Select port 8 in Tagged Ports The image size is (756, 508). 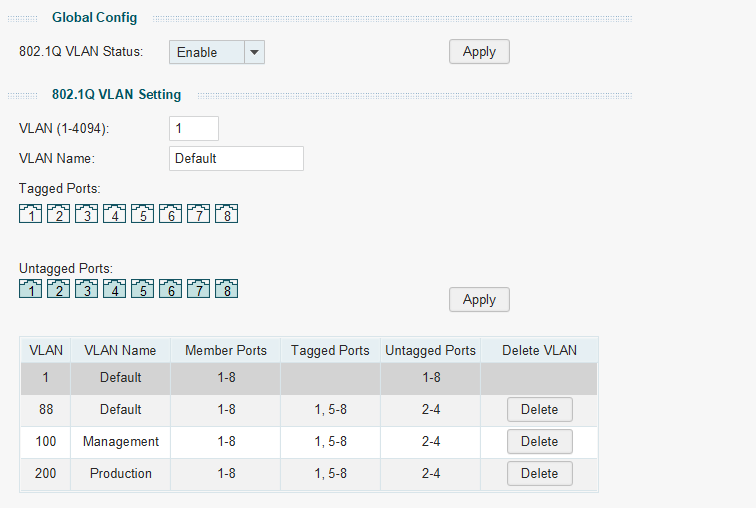coord(226,214)
